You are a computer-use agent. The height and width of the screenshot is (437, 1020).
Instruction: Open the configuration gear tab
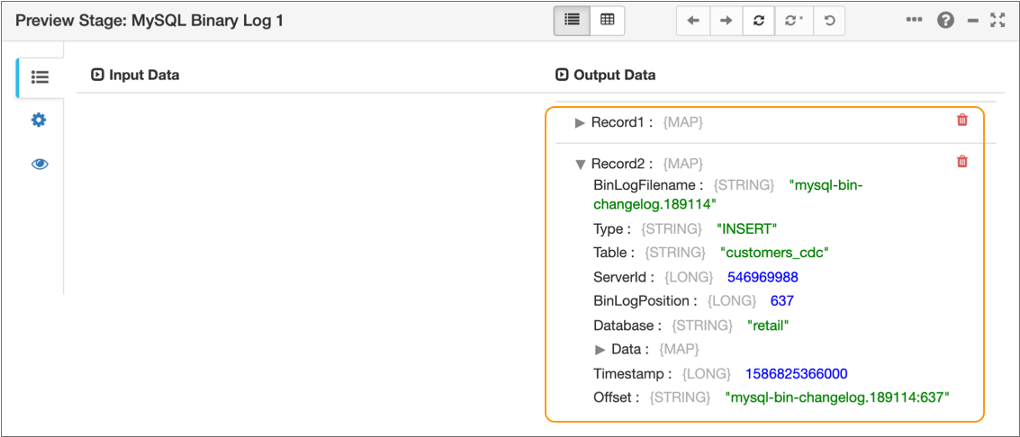39,120
